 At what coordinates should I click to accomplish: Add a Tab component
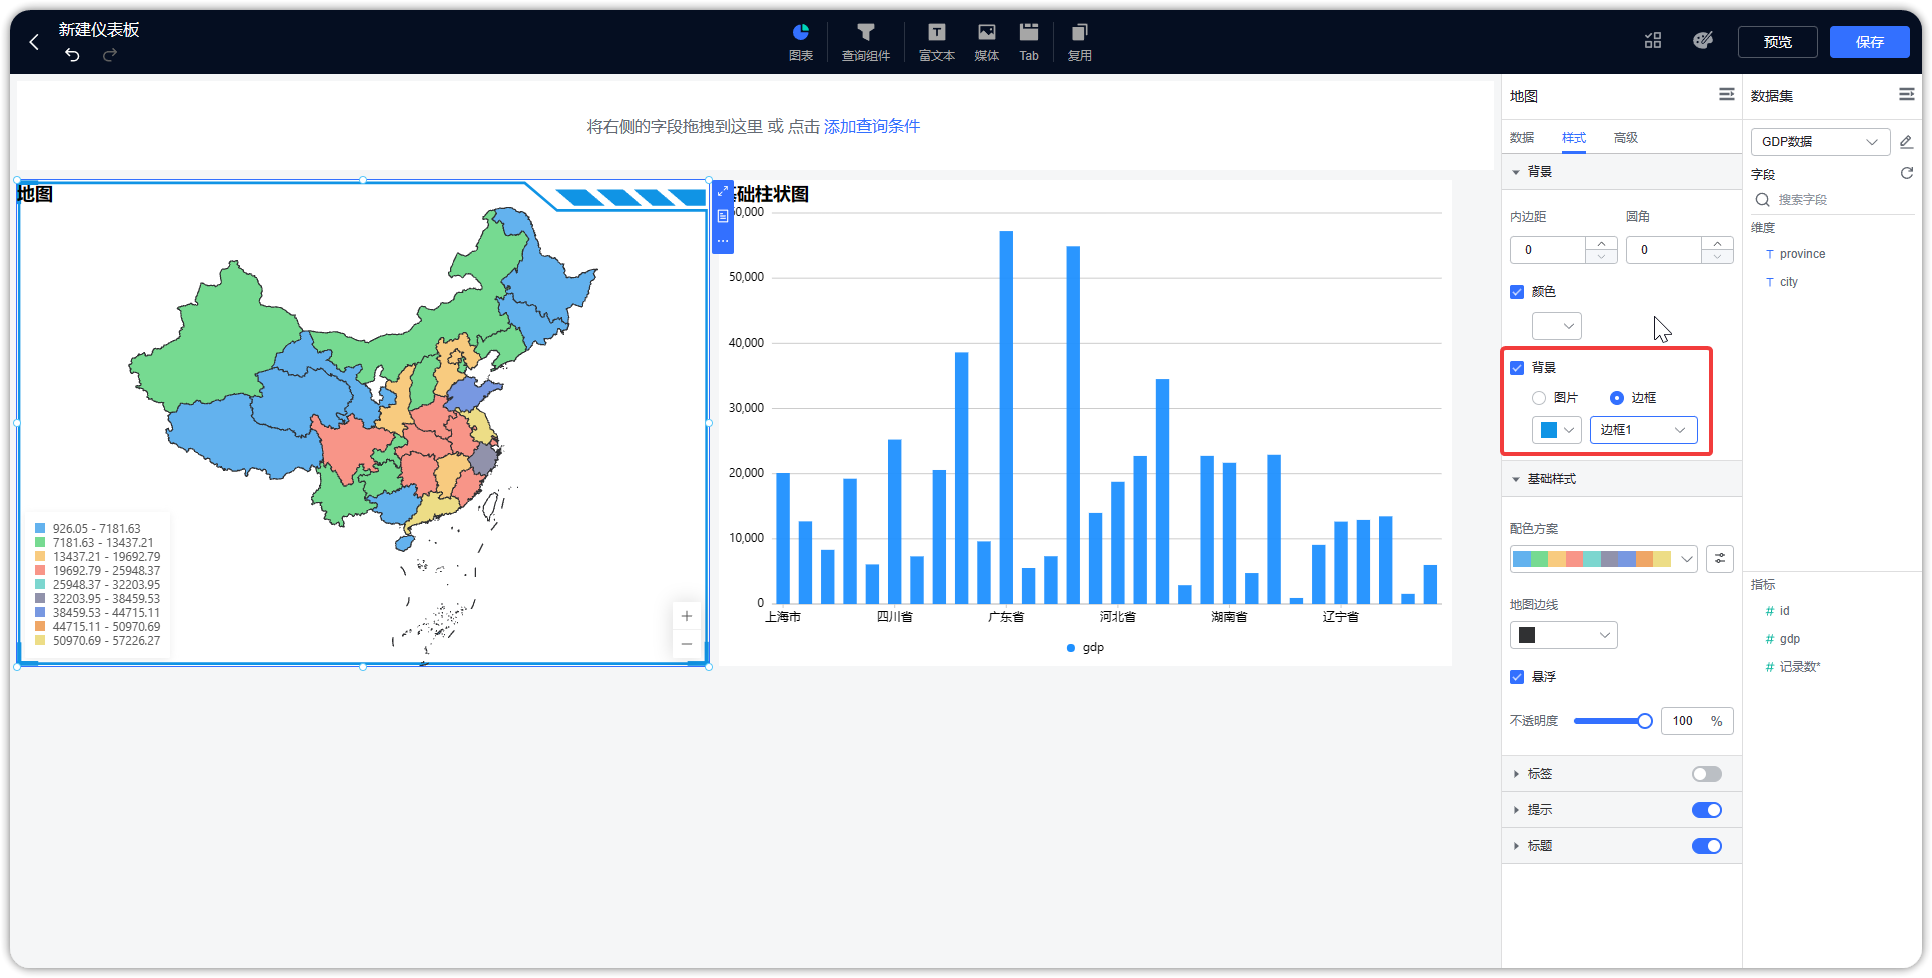point(1029,42)
